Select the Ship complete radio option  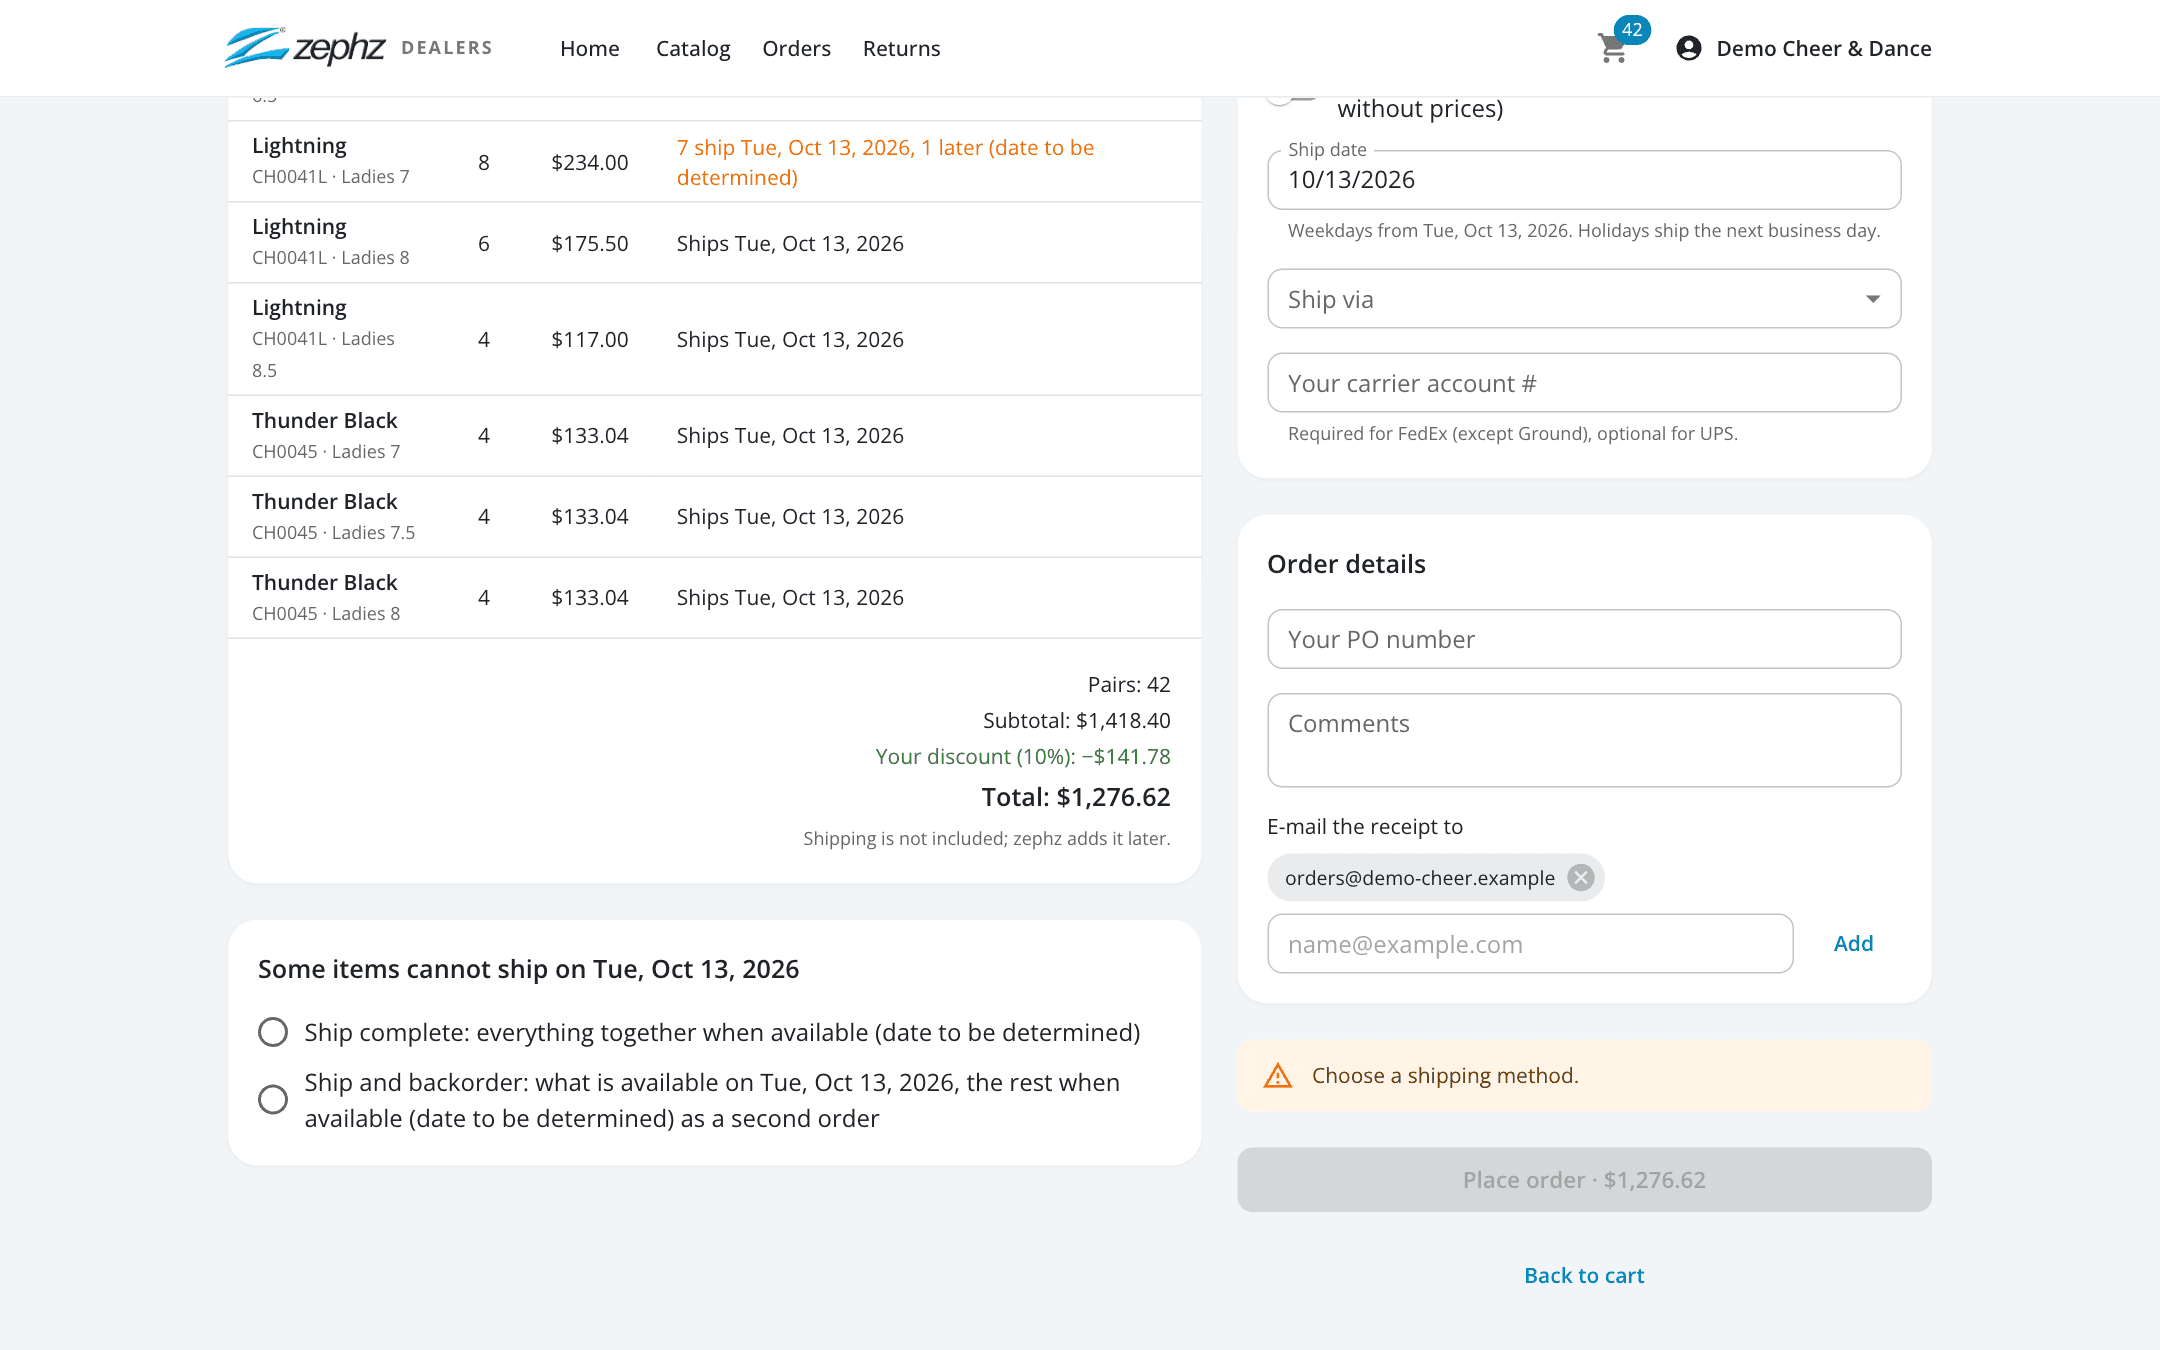(x=273, y=1032)
